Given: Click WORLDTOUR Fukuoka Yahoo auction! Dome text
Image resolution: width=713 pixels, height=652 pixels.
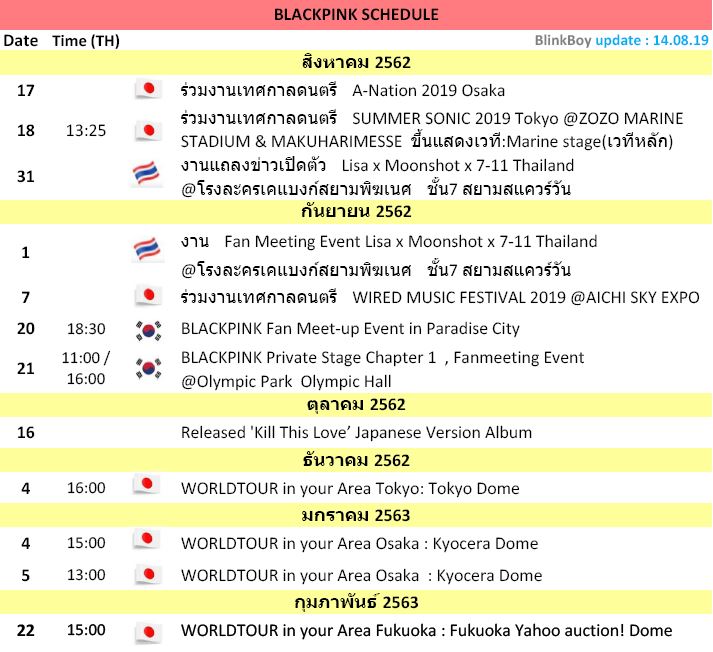Looking at the screenshot, I should pos(427,631).
